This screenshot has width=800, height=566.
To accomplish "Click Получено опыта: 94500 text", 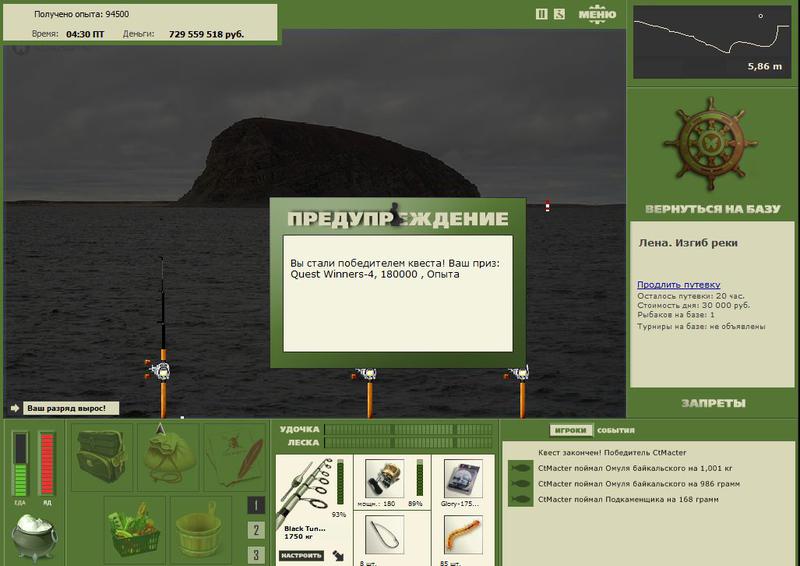I will [82, 14].
